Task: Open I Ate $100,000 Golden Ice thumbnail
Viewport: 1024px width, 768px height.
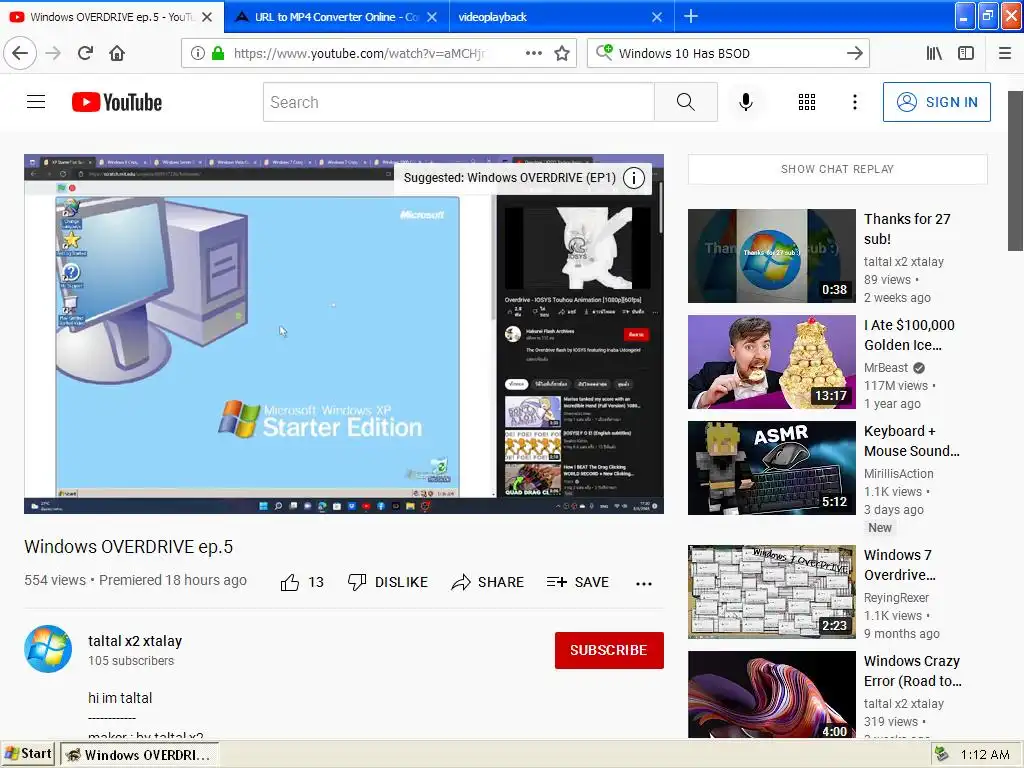Action: [772, 362]
